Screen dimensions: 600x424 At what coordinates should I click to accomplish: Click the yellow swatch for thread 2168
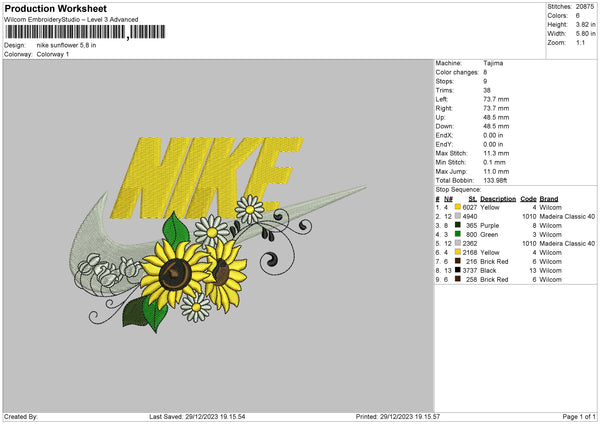click(458, 252)
